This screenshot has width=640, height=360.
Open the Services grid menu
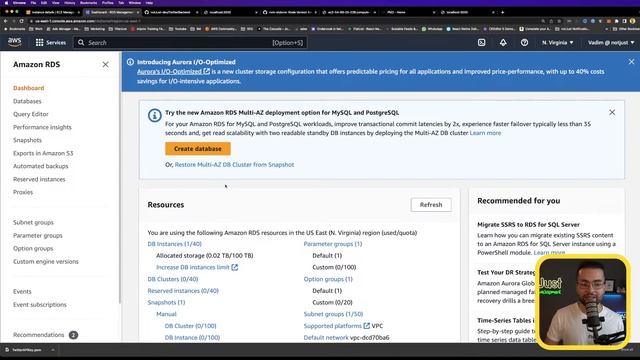pyautogui.click(x=51, y=42)
